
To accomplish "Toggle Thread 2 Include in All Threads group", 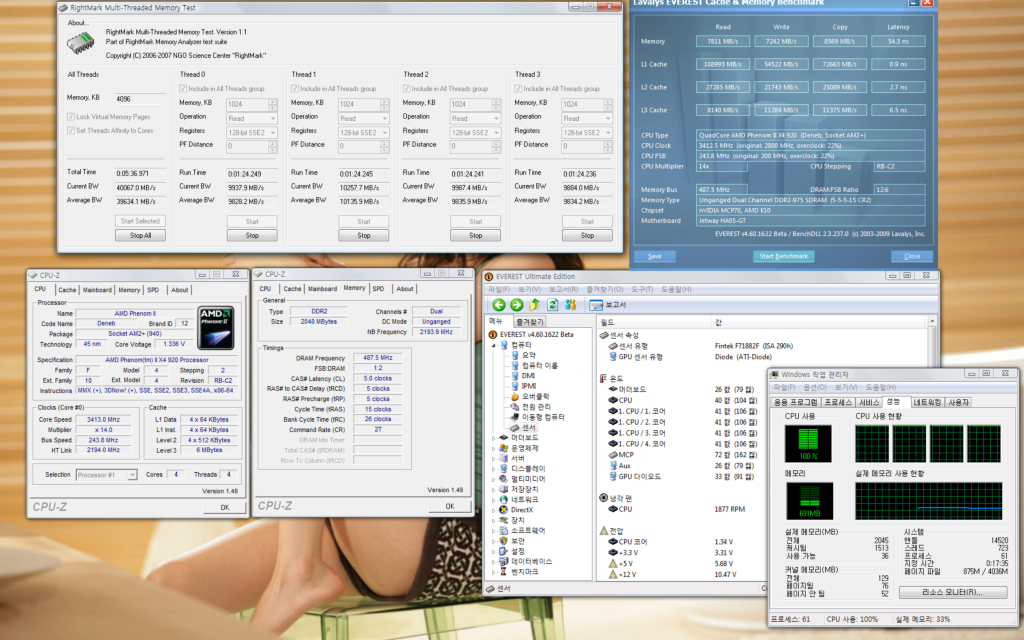I will tap(407, 89).
